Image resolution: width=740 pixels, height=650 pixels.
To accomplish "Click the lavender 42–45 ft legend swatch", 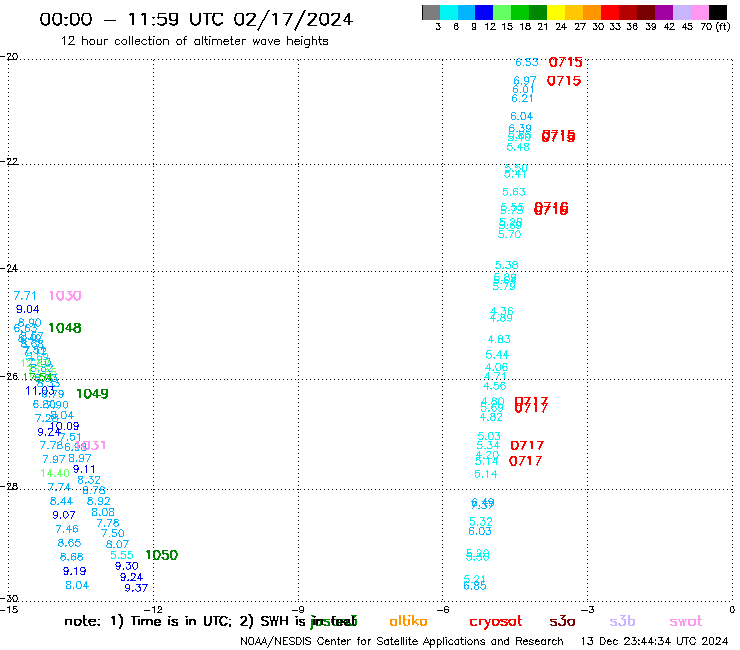I will pyautogui.click(x=682, y=12).
